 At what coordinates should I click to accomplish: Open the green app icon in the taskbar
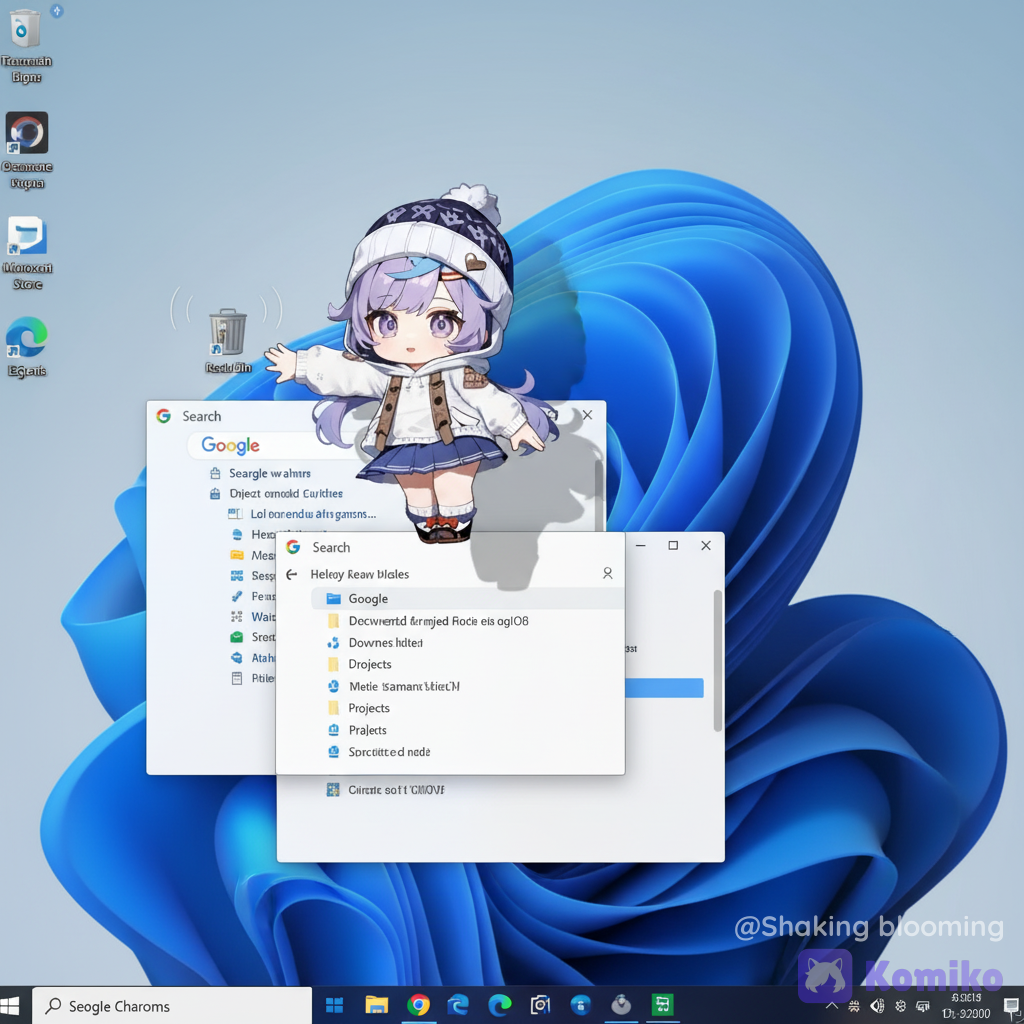pyautogui.click(x=662, y=1004)
